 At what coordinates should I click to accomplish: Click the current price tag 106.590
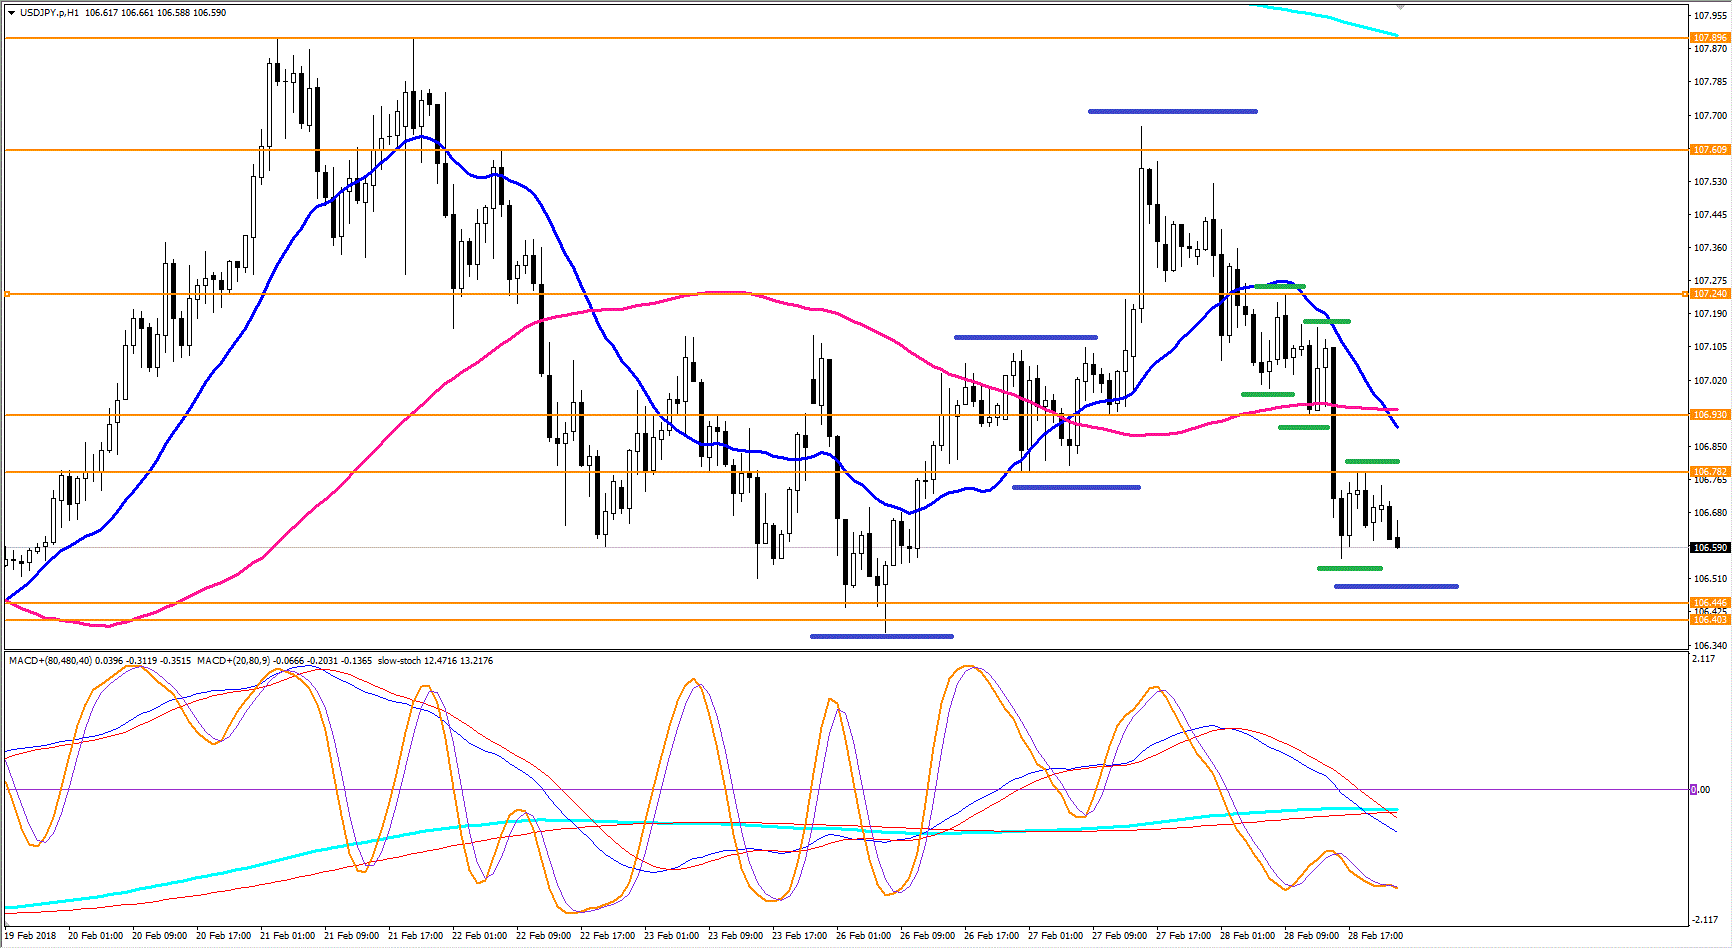pos(1710,548)
